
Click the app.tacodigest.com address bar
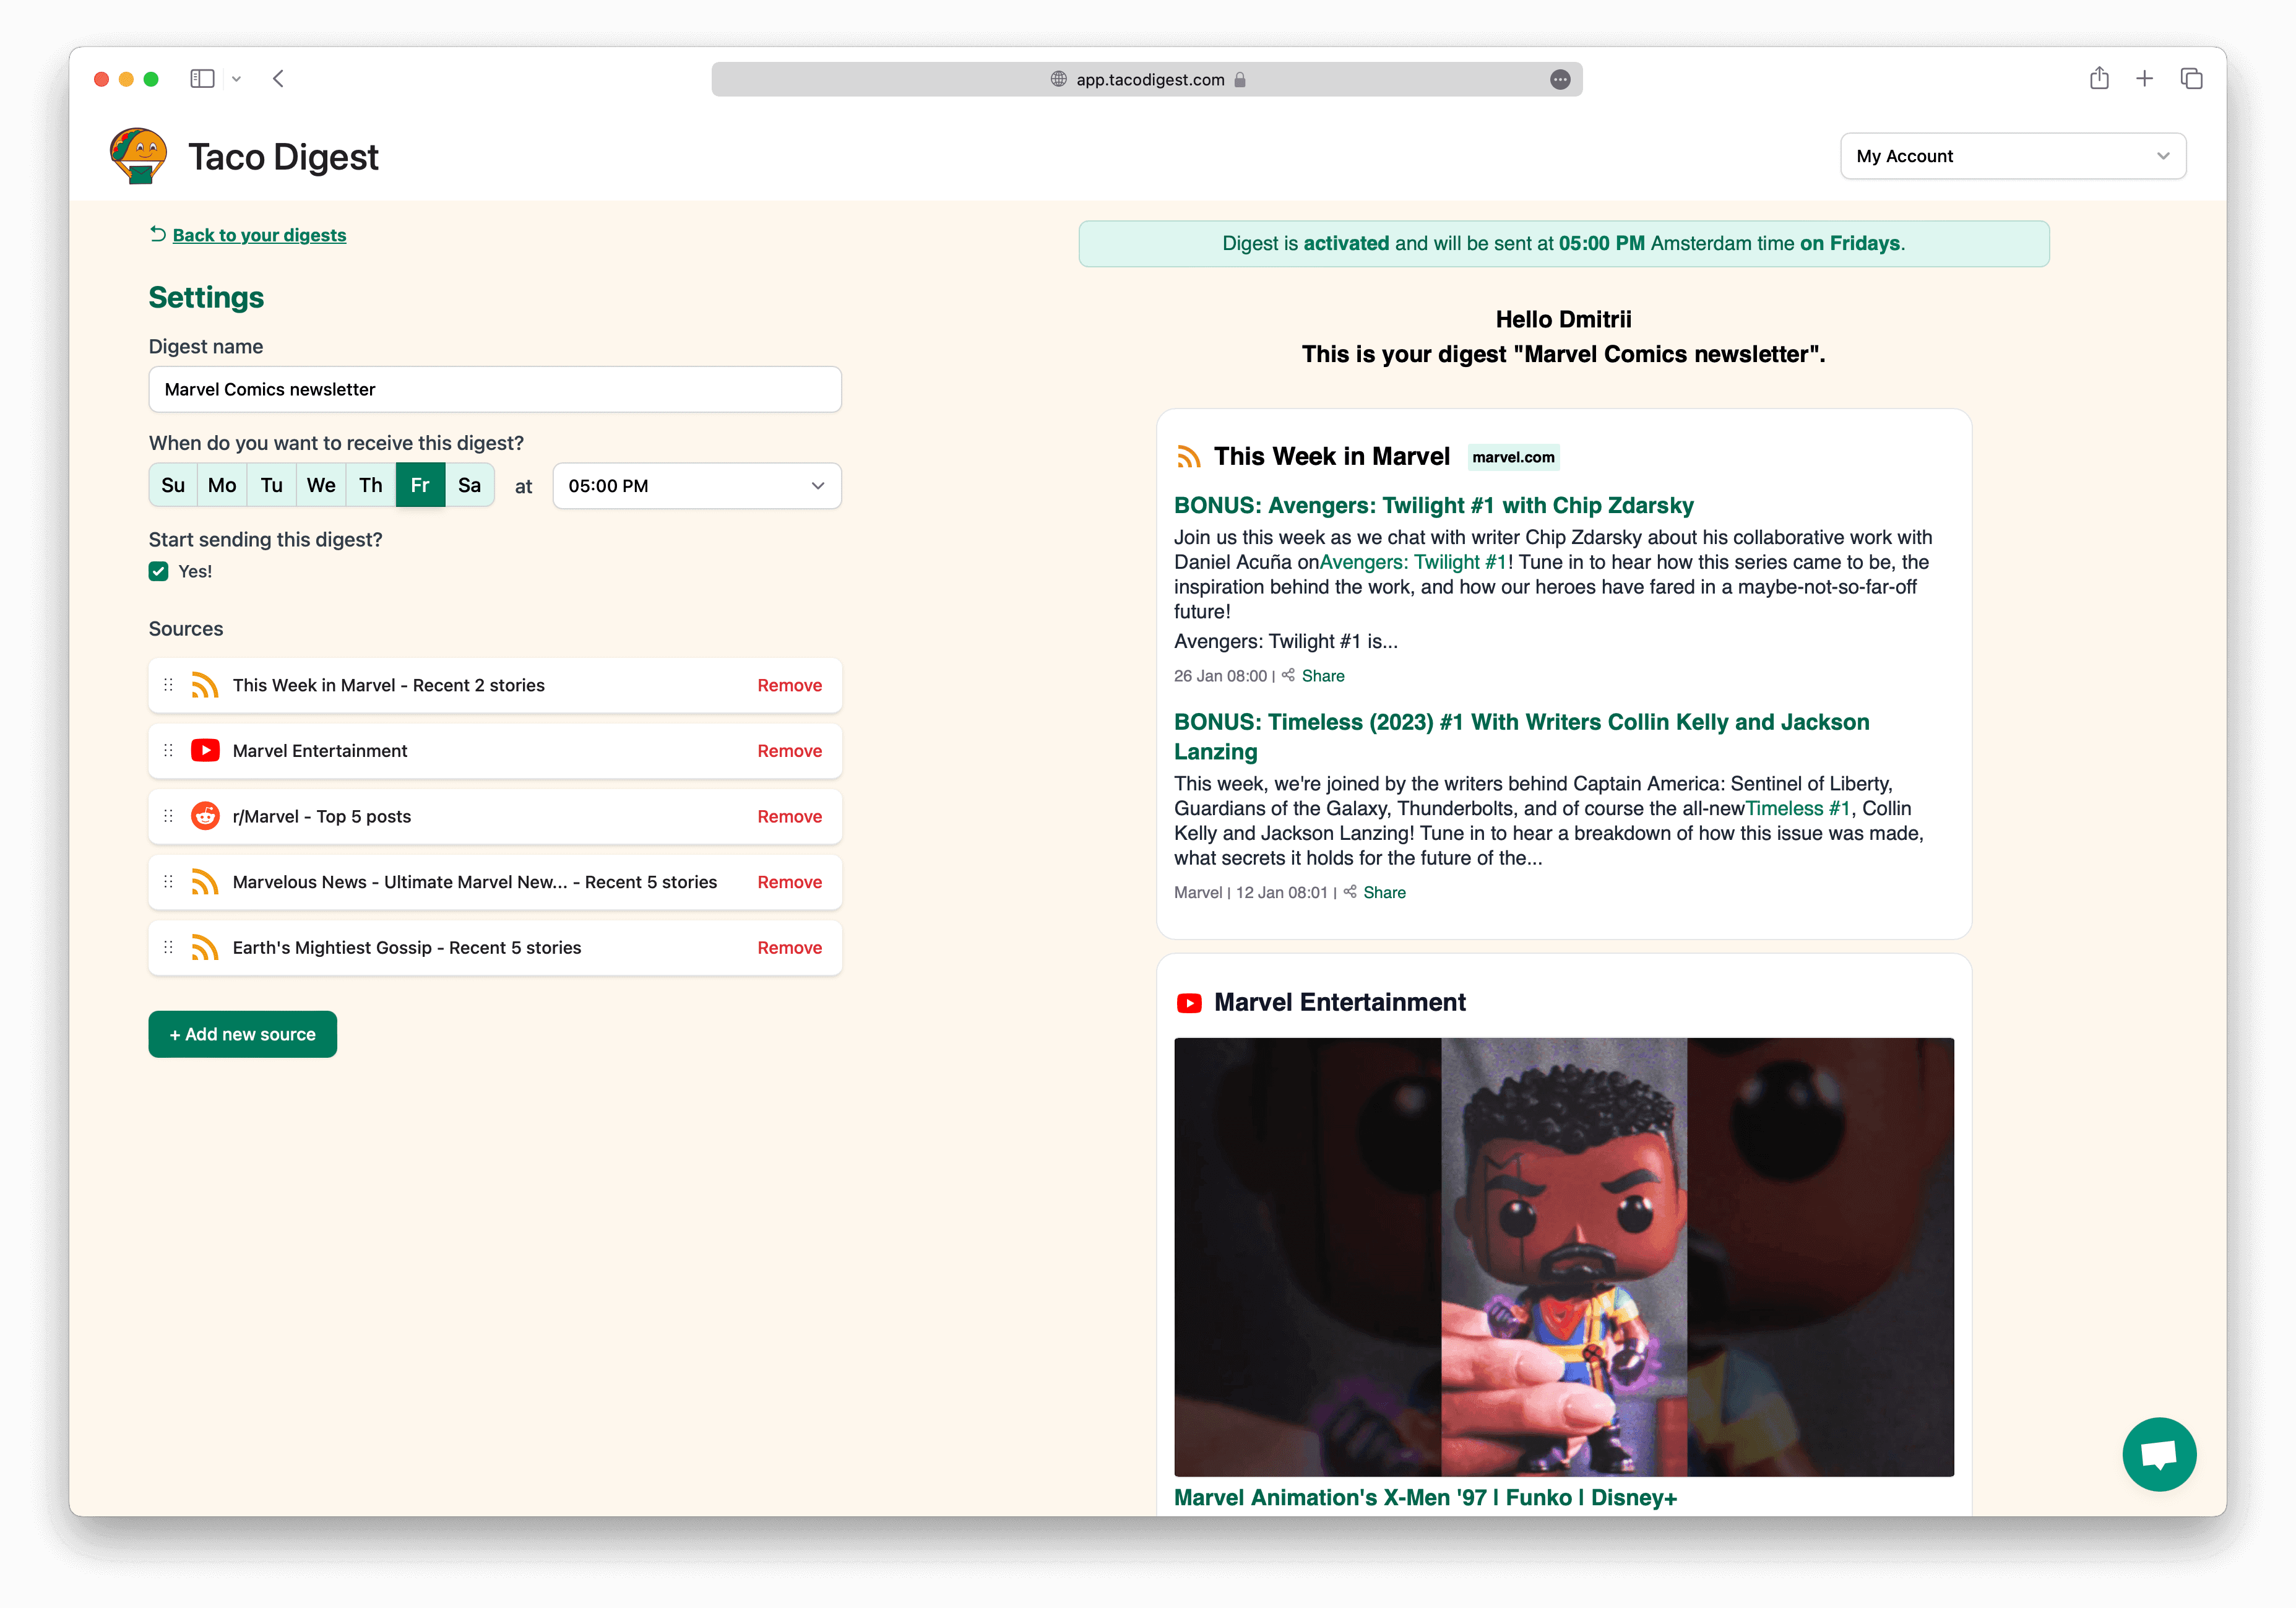1146,80
